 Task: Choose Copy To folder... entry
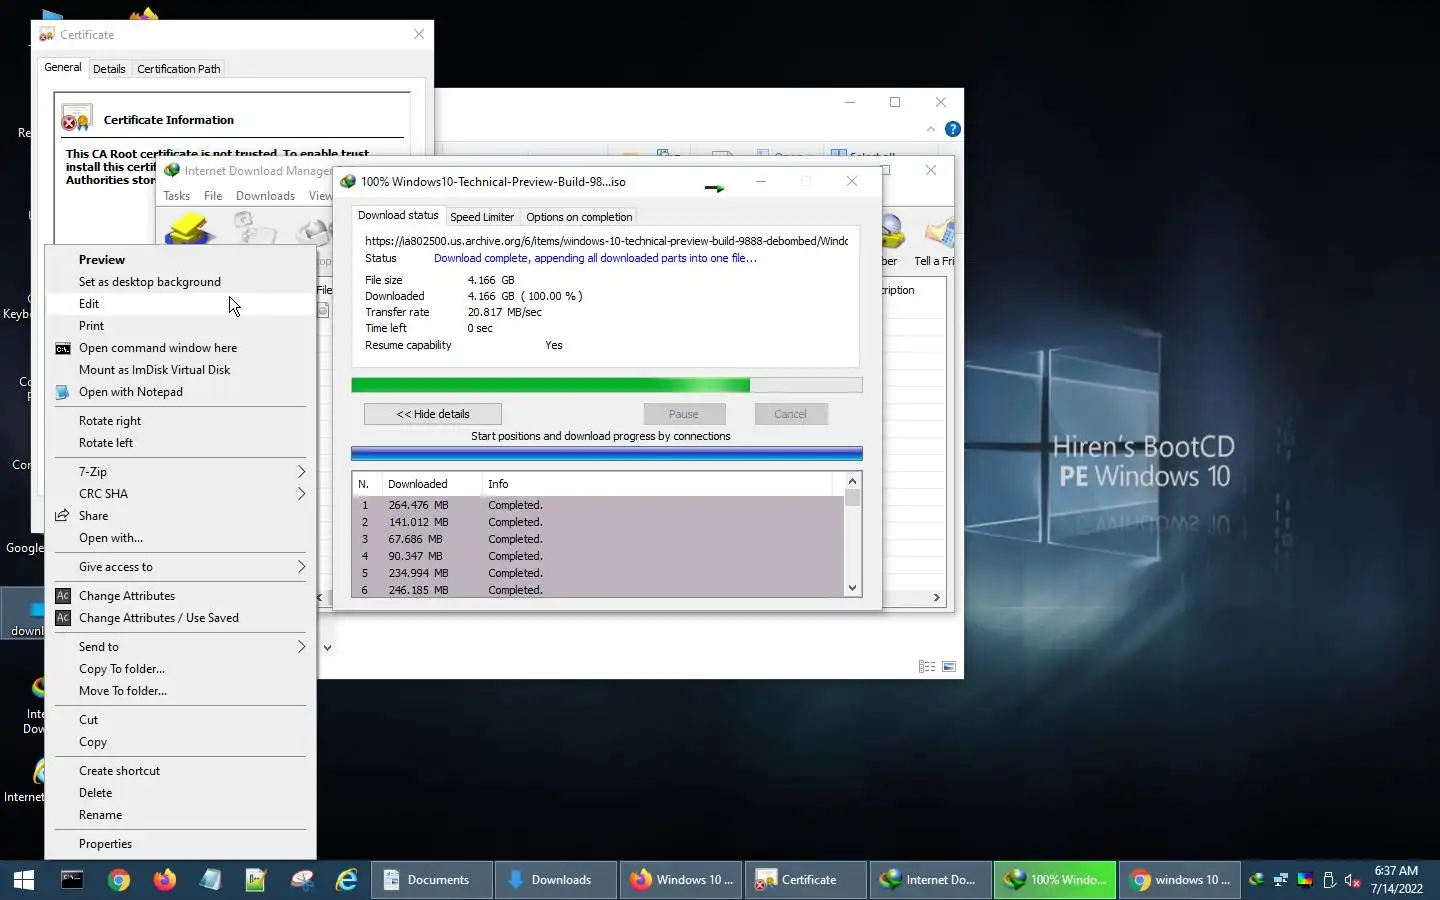click(x=181, y=669)
